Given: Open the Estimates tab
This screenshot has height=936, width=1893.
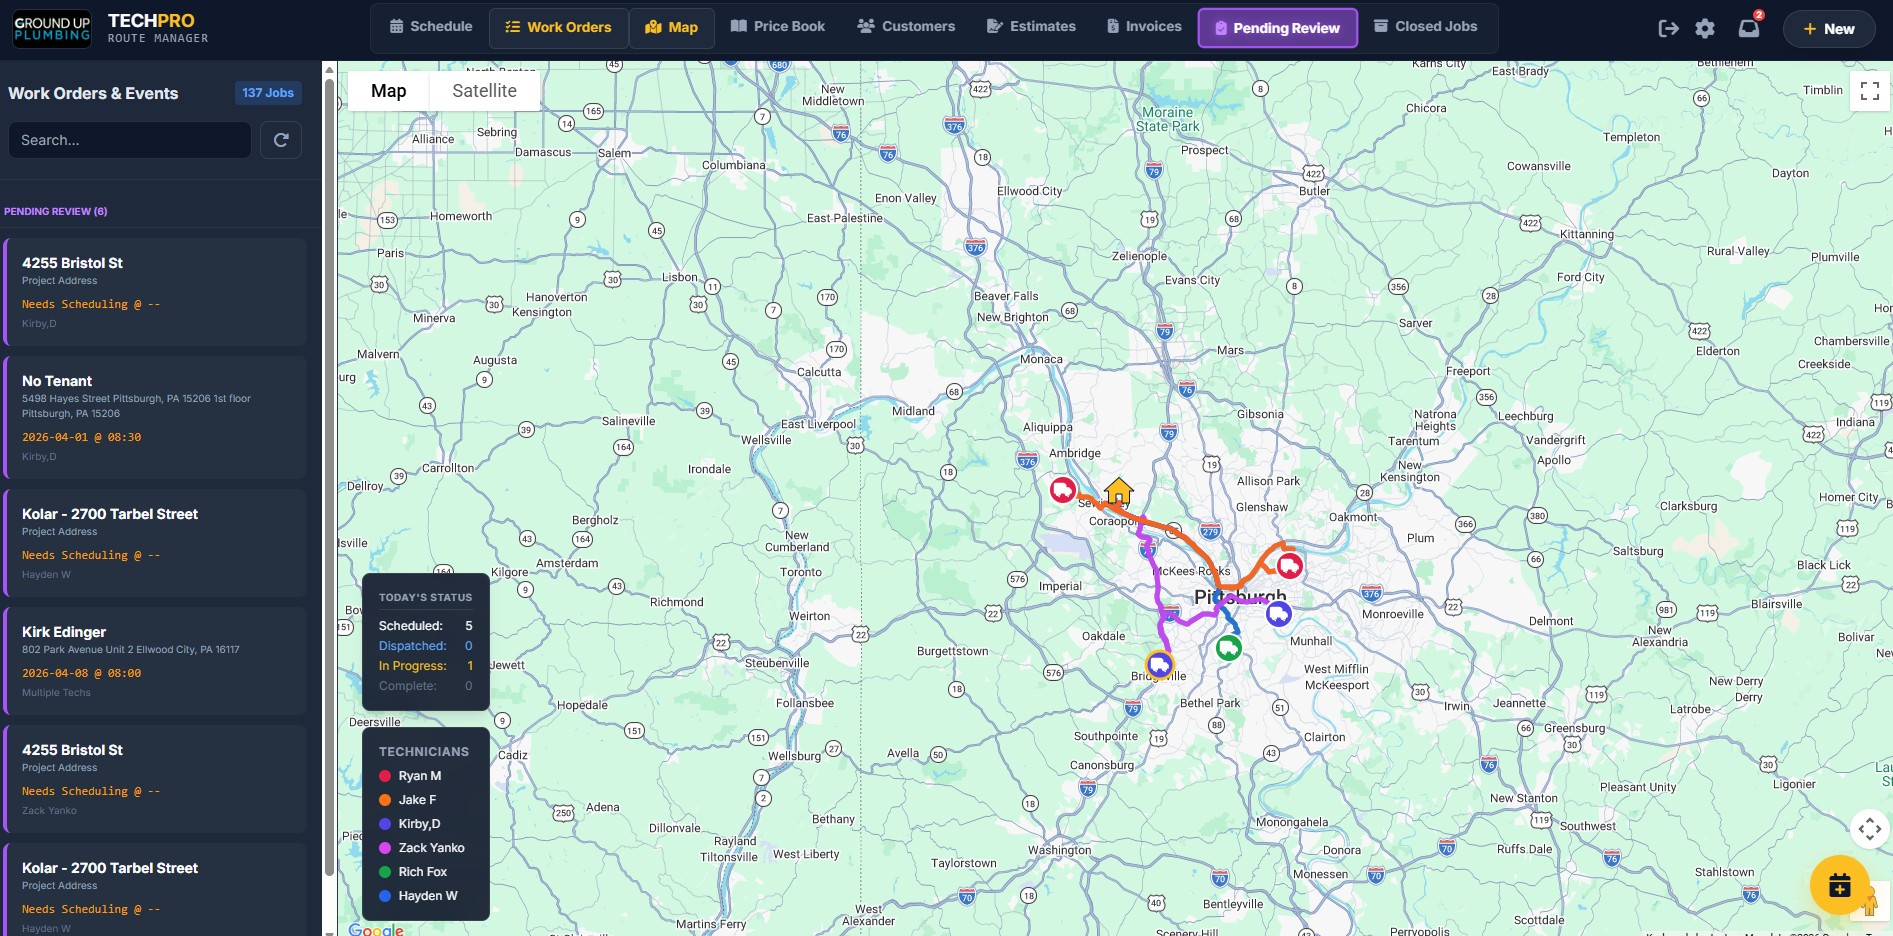Looking at the screenshot, I should click(x=1031, y=27).
